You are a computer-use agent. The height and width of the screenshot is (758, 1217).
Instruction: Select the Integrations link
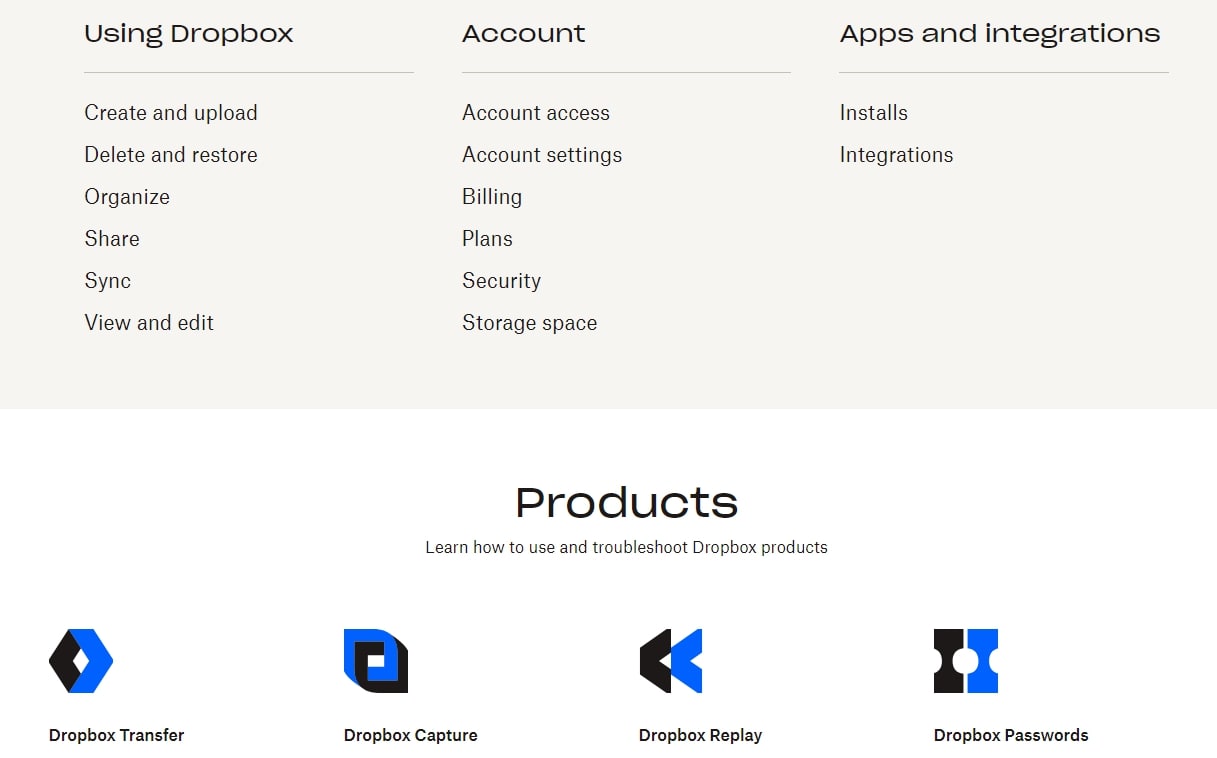tap(896, 155)
